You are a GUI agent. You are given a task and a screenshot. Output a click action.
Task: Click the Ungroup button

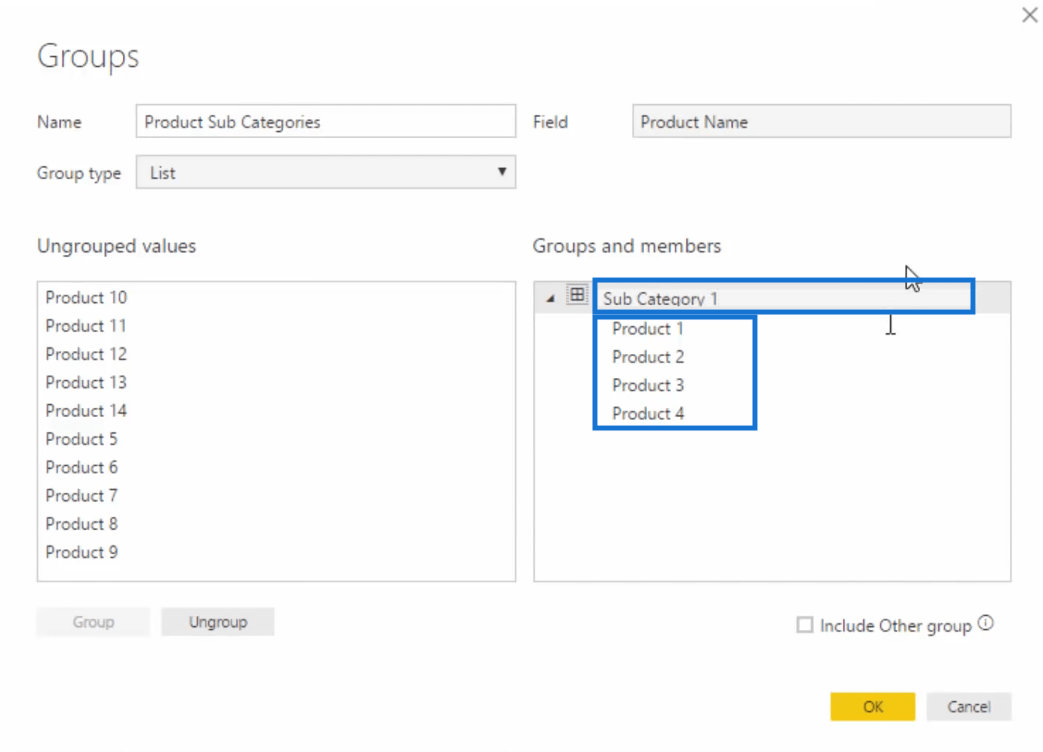click(x=218, y=622)
